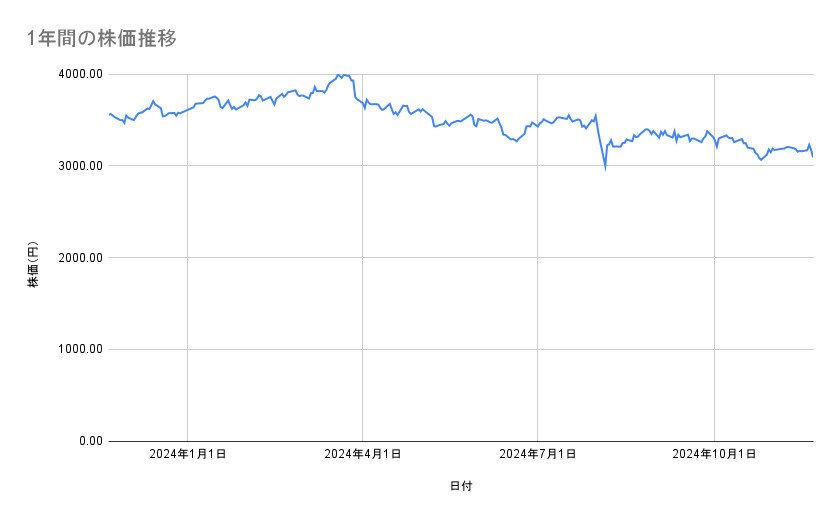Viewport: 839px width, 519px height.
Task: Click the stock line's highest peak near 4000
Action: (339, 75)
